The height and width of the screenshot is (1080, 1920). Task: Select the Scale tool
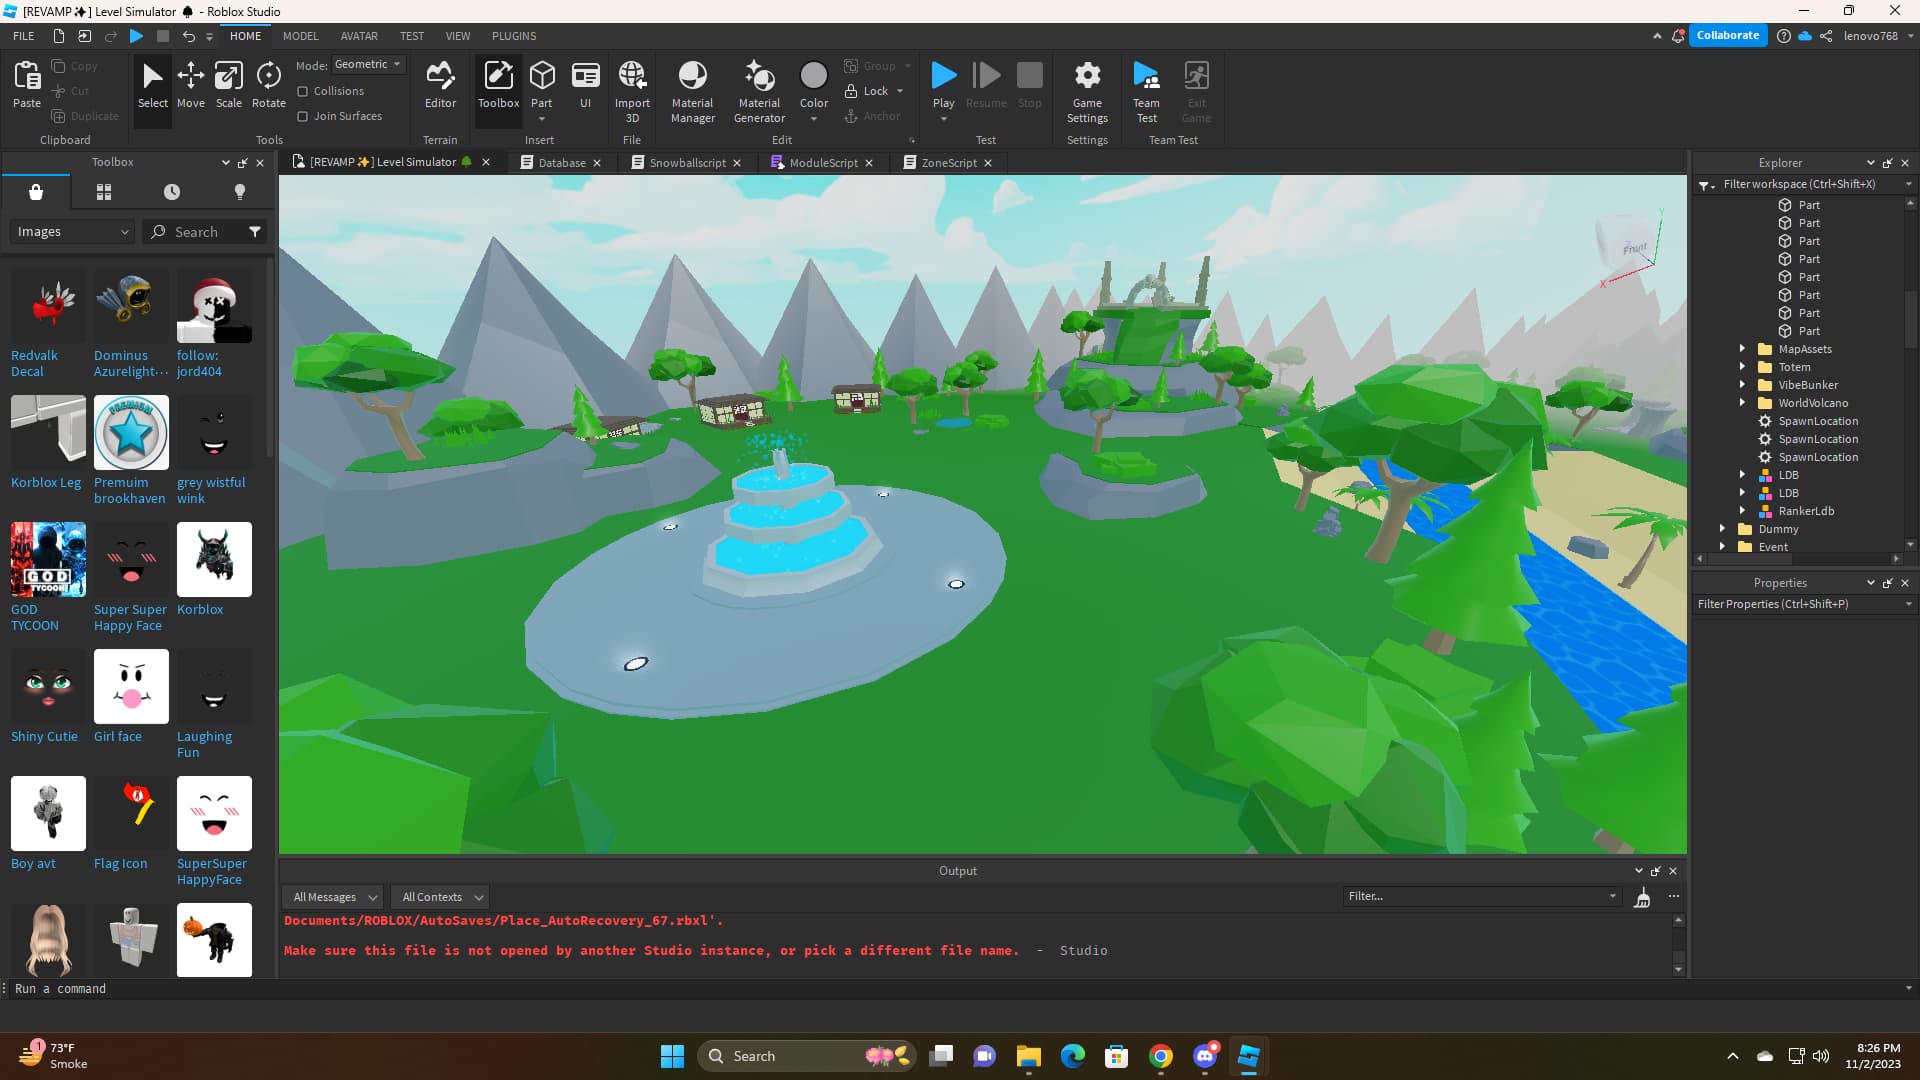[x=228, y=85]
